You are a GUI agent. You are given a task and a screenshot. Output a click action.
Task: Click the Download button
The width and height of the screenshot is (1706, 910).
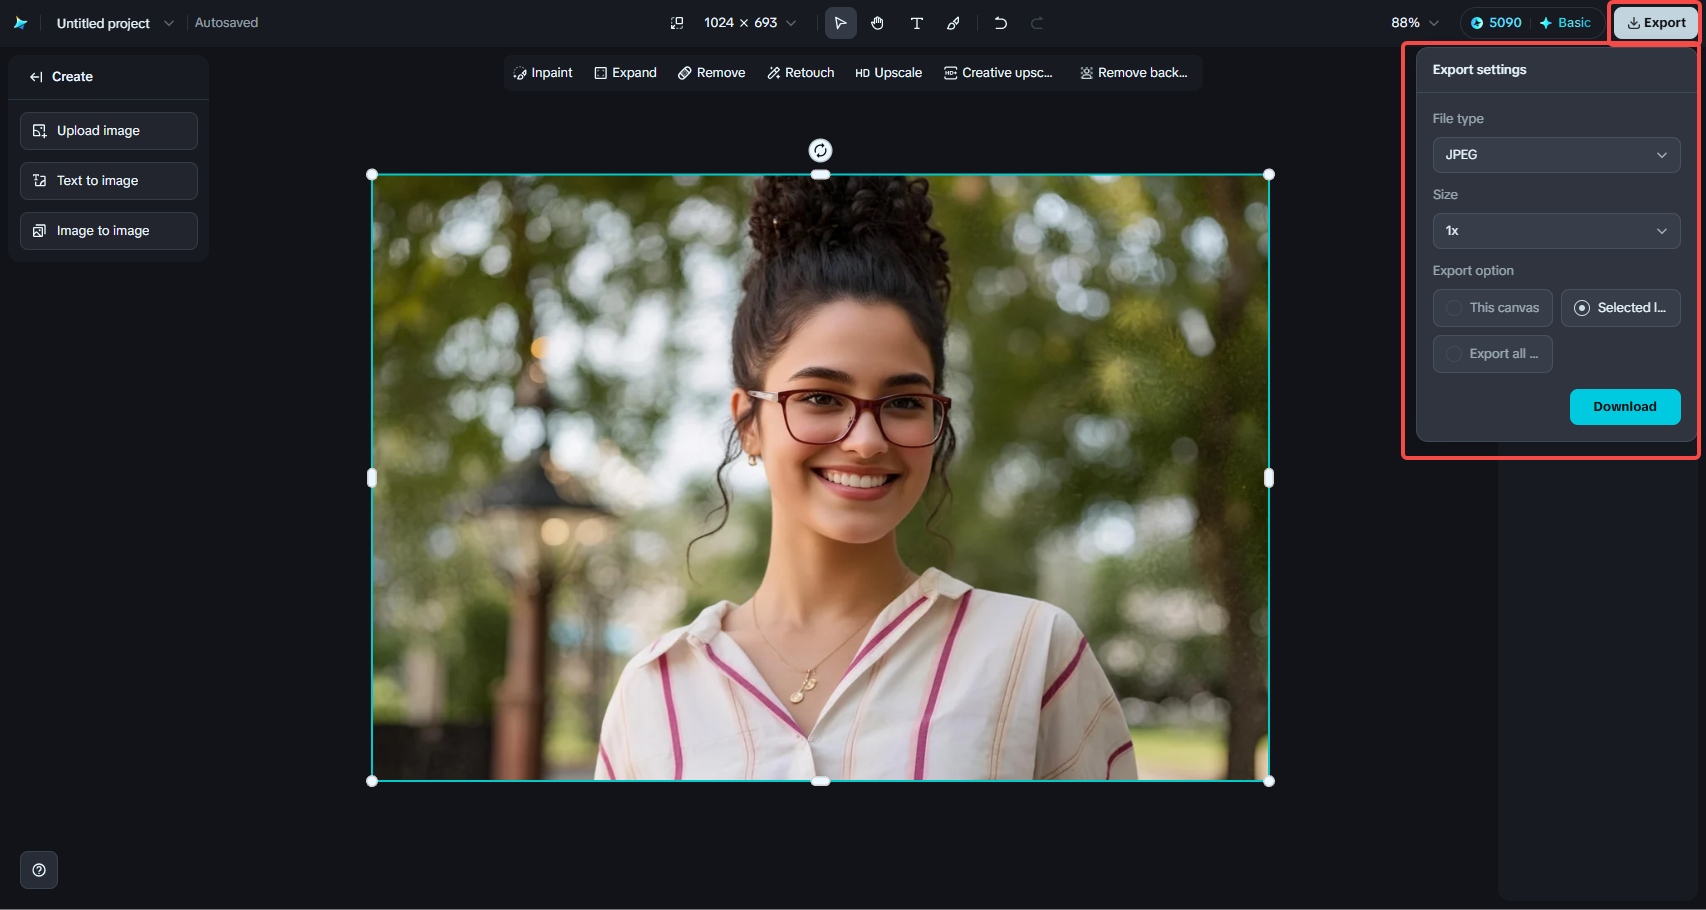click(x=1624, y=407)
